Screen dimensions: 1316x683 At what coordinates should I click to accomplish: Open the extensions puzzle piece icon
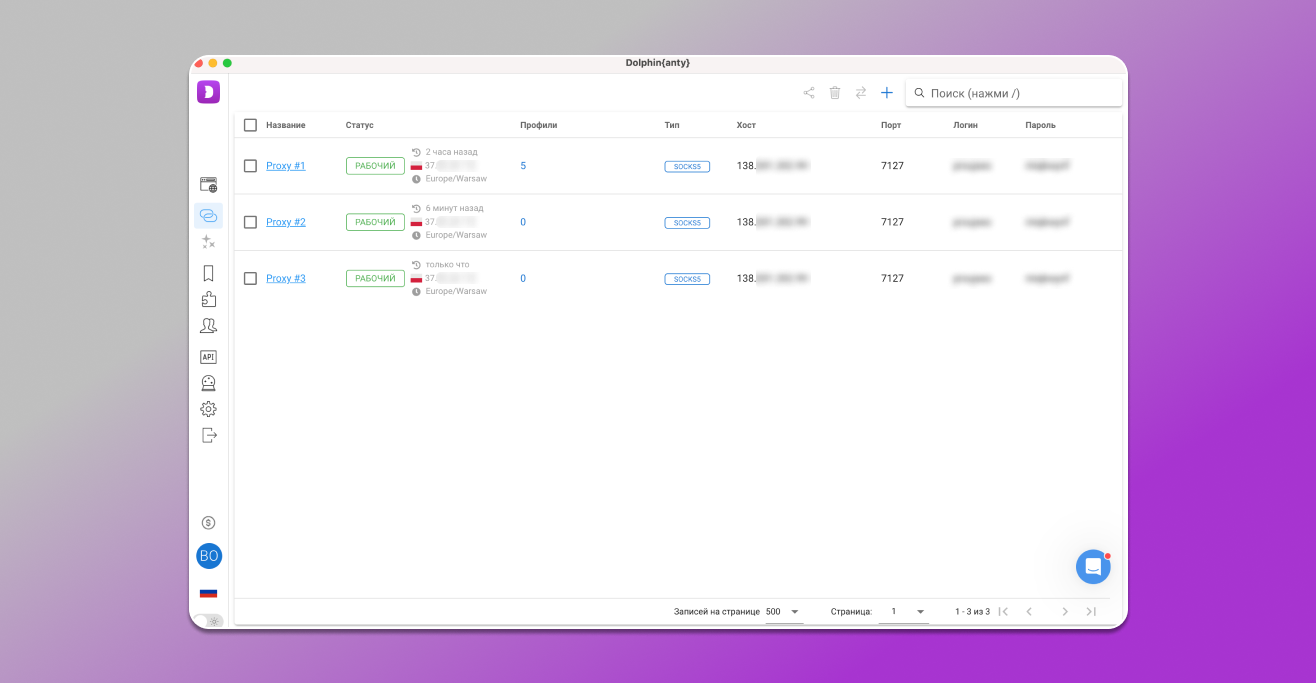[x=208, y=299]
